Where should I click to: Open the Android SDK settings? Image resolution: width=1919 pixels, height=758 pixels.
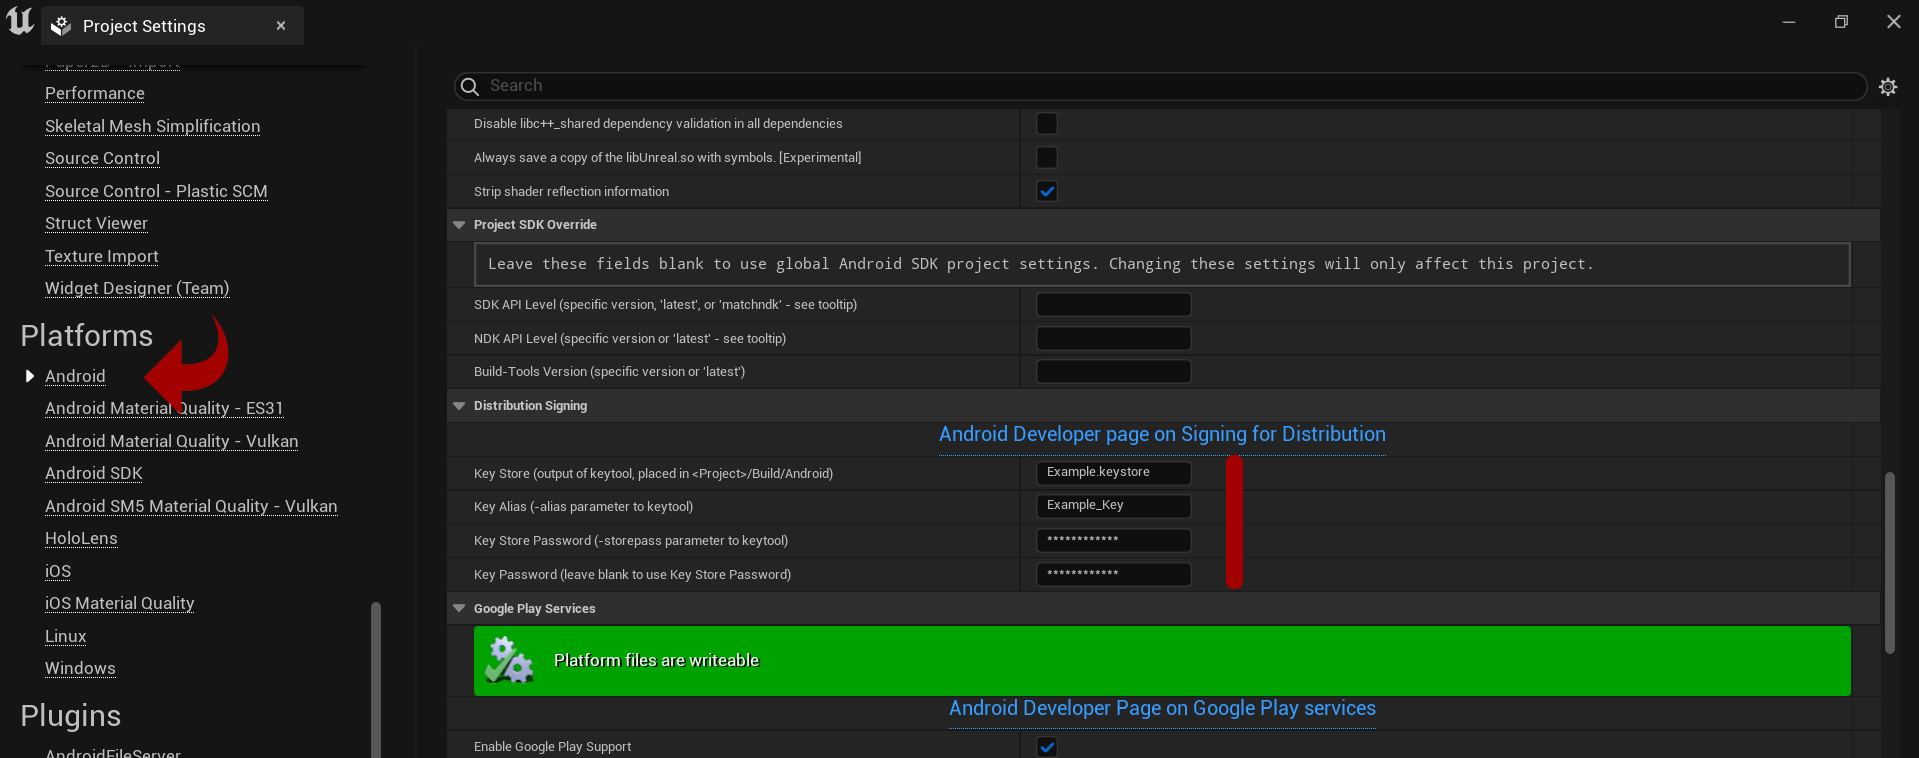tap(94, 473)
